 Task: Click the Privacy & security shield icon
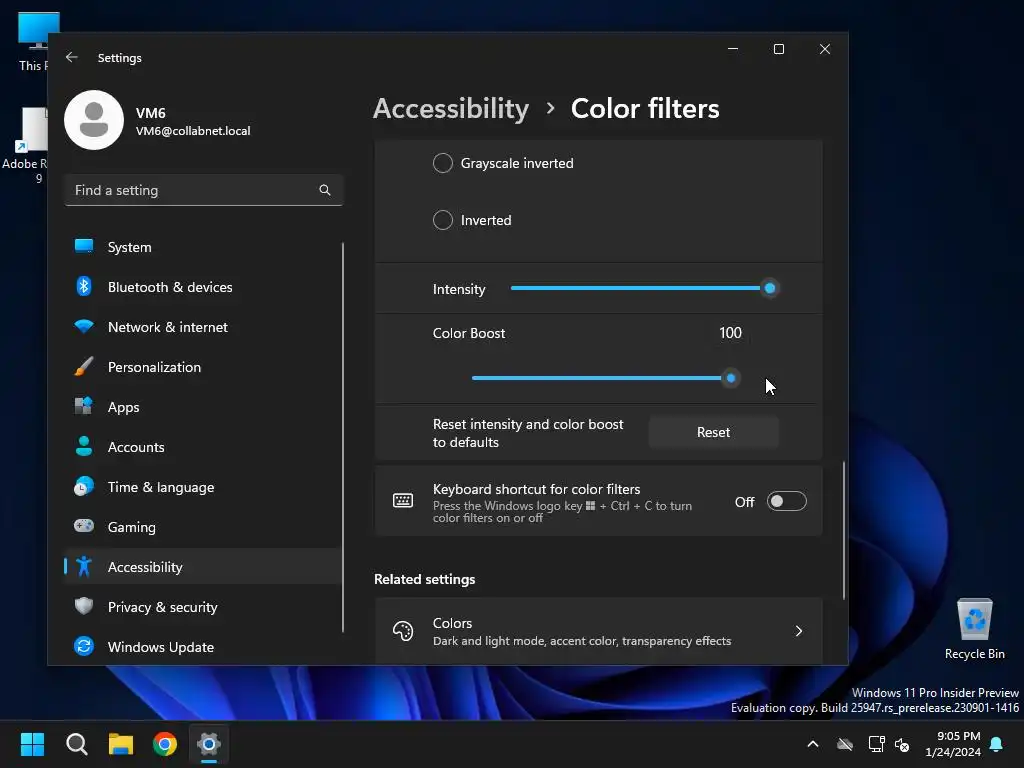click(84, 607)
